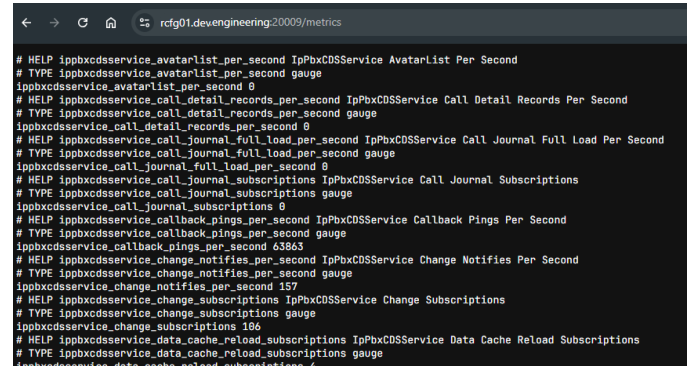Click the call_journal_full_load_per_second HELP line
688x366 pixels.
tap(340, 140)
